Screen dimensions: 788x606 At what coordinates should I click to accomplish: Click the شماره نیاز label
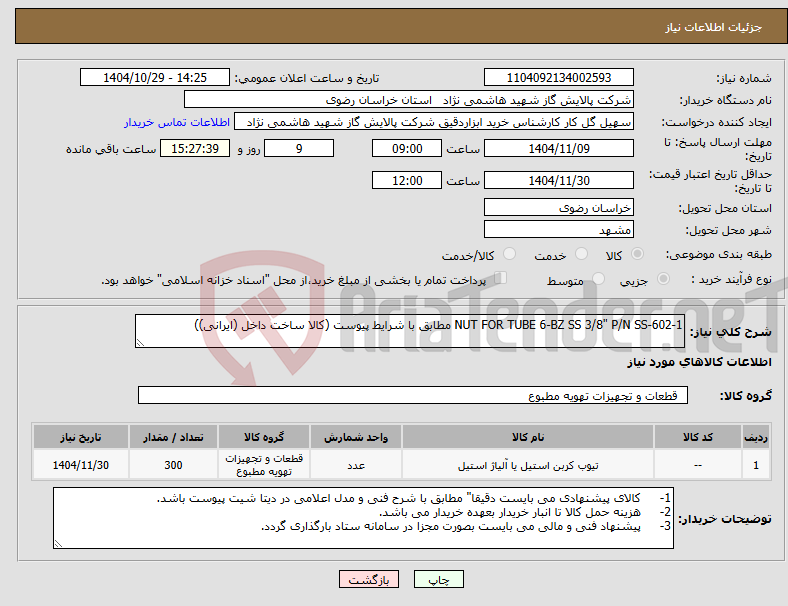click(x=743, y=78)
